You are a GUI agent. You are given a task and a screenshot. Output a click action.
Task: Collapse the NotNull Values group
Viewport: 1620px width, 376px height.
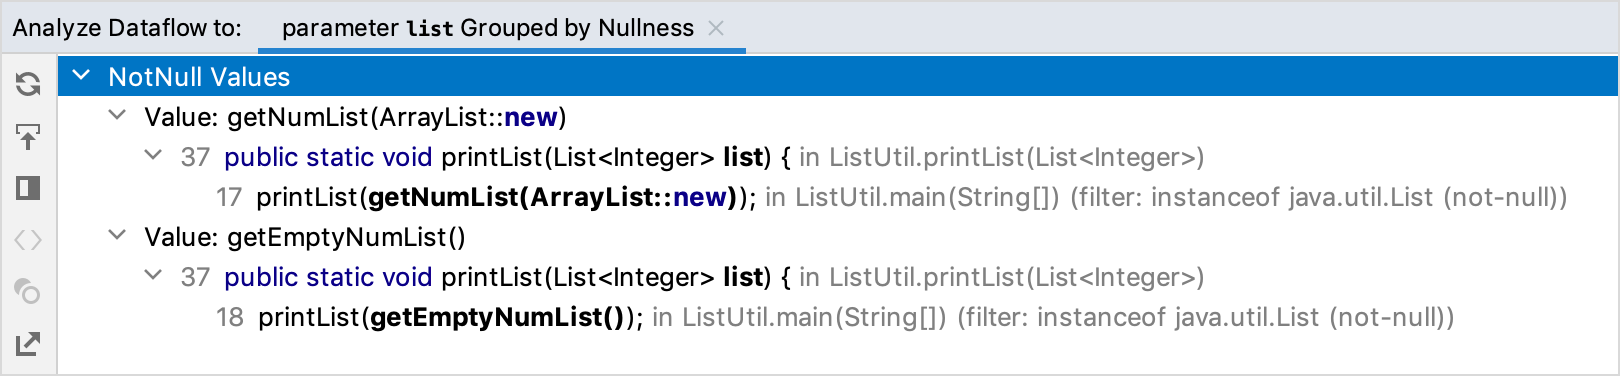[x=82, y=76]
